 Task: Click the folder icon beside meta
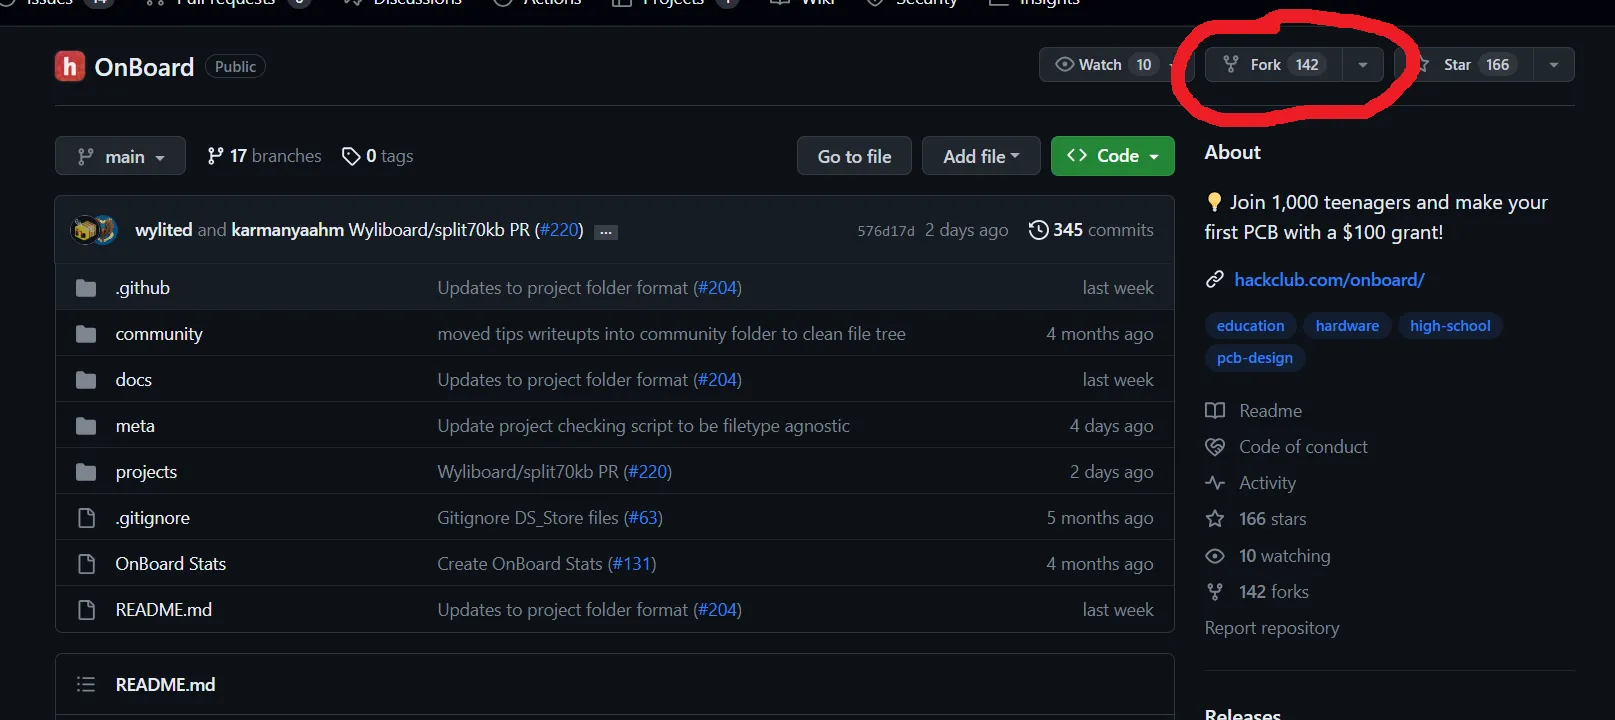click(x=86, y=426)
